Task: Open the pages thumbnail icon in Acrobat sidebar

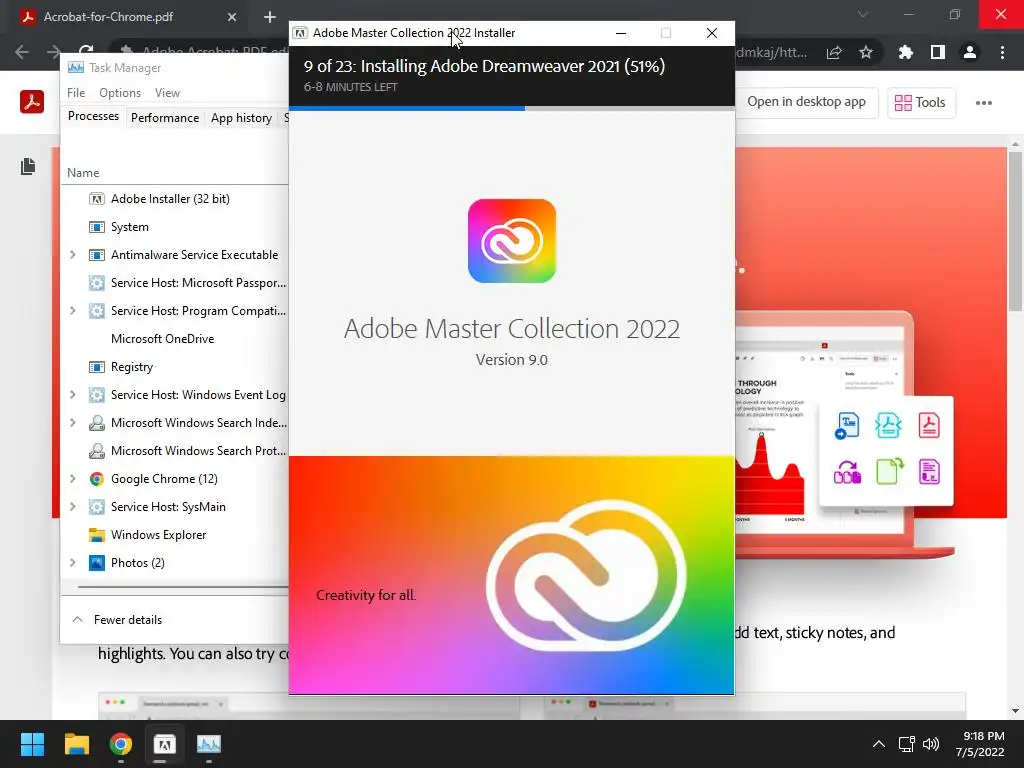Action: point(28,167)
